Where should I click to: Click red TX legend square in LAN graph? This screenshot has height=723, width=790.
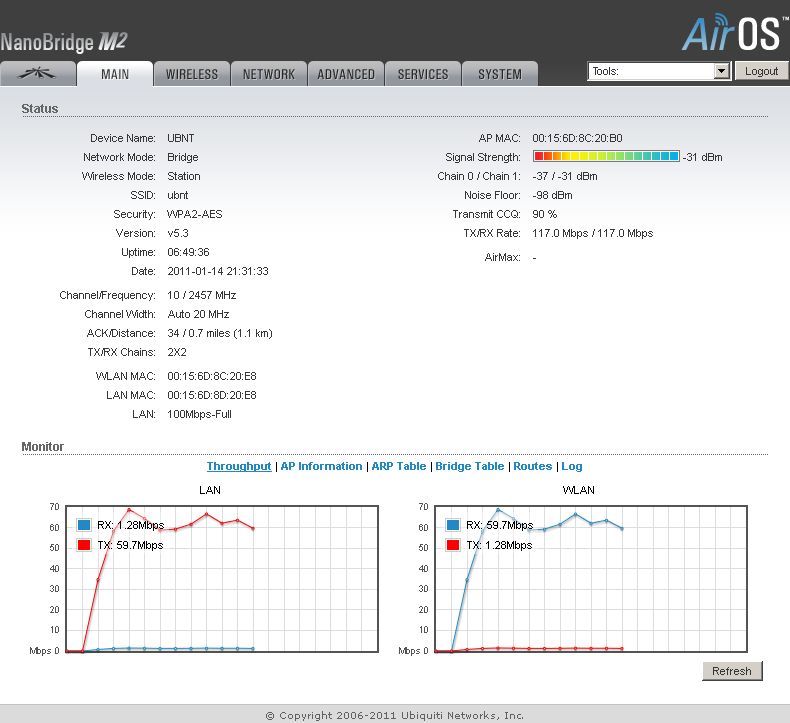click(x=84, y=545)
